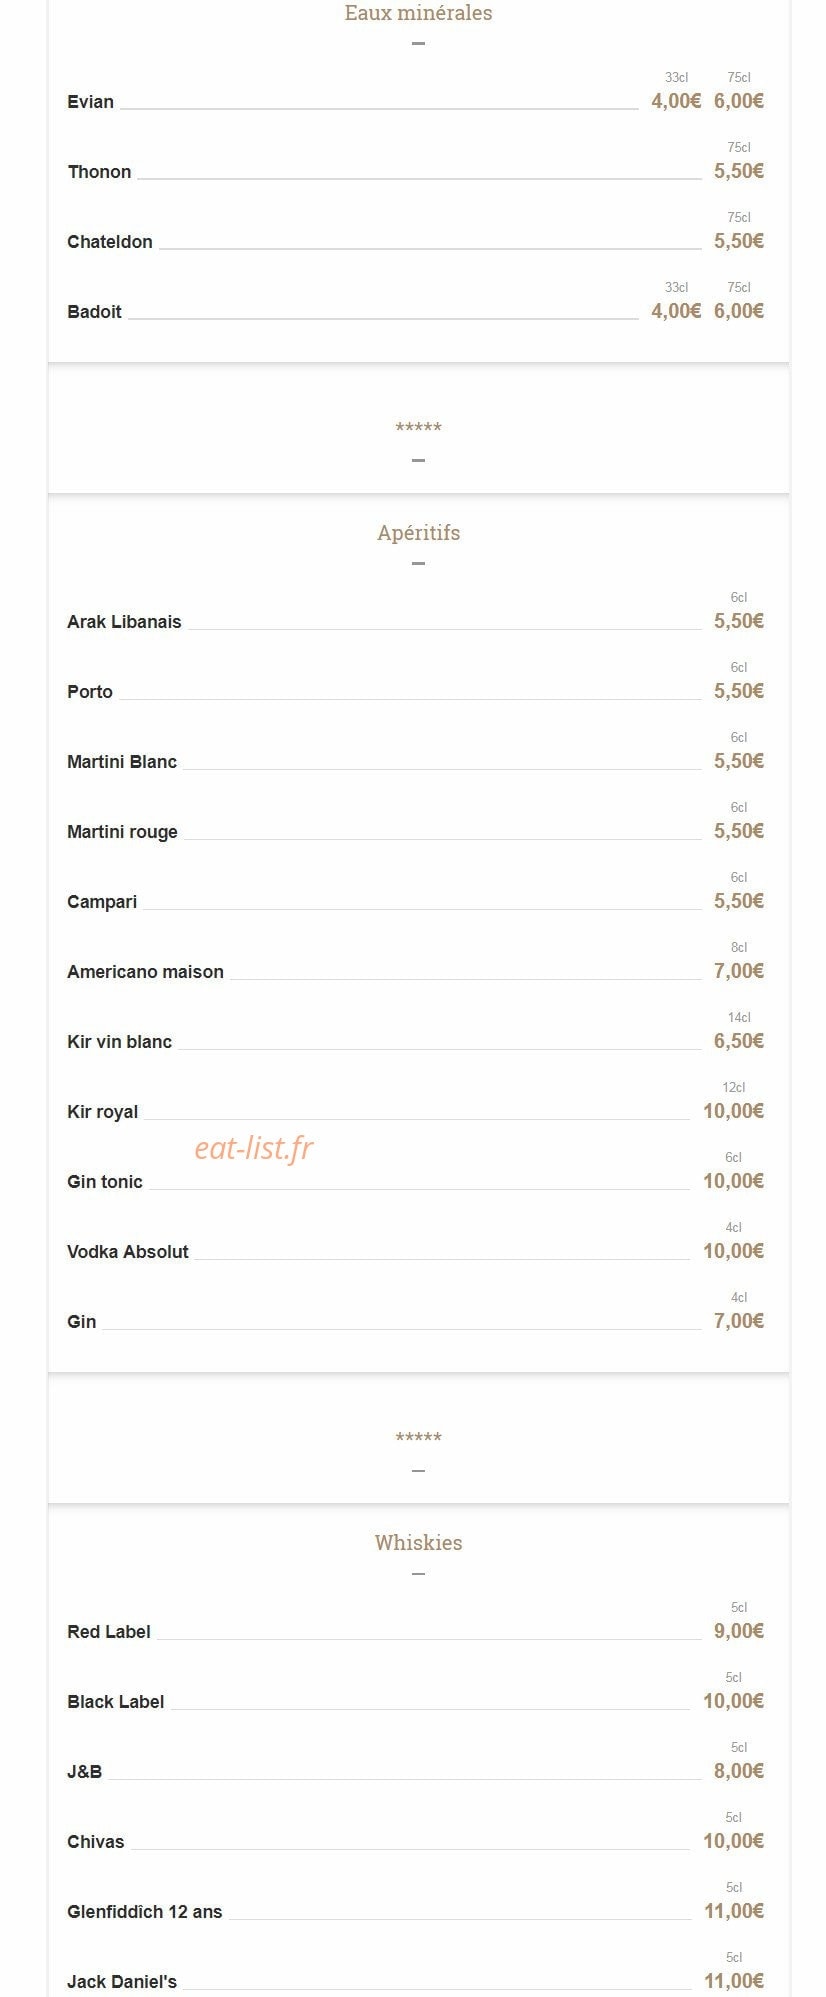Click the Whiskies section heading
Image resolution: width=826 pixels, height=1997 pixels.
tap(418, 1543)
